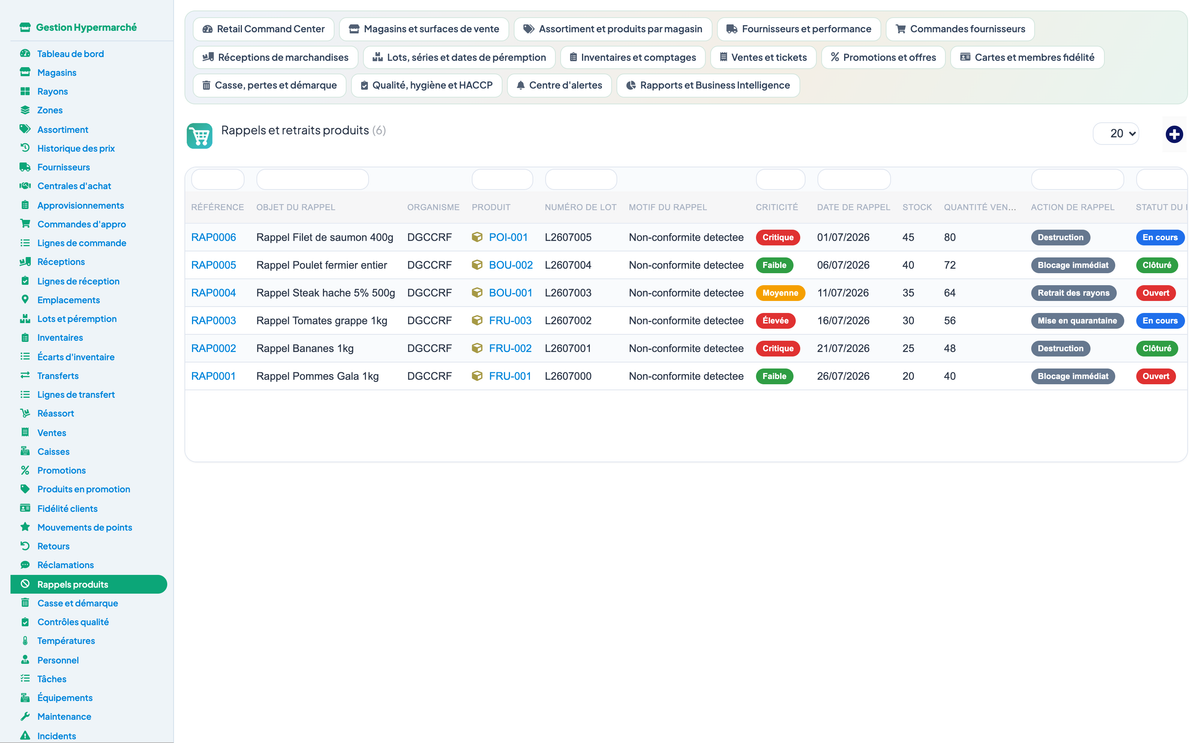Image resolution: width=1200 pixels, height=743 pixels.
Task: Click the Assortiment tag icon in sidebar
Action: click(25, 129)
